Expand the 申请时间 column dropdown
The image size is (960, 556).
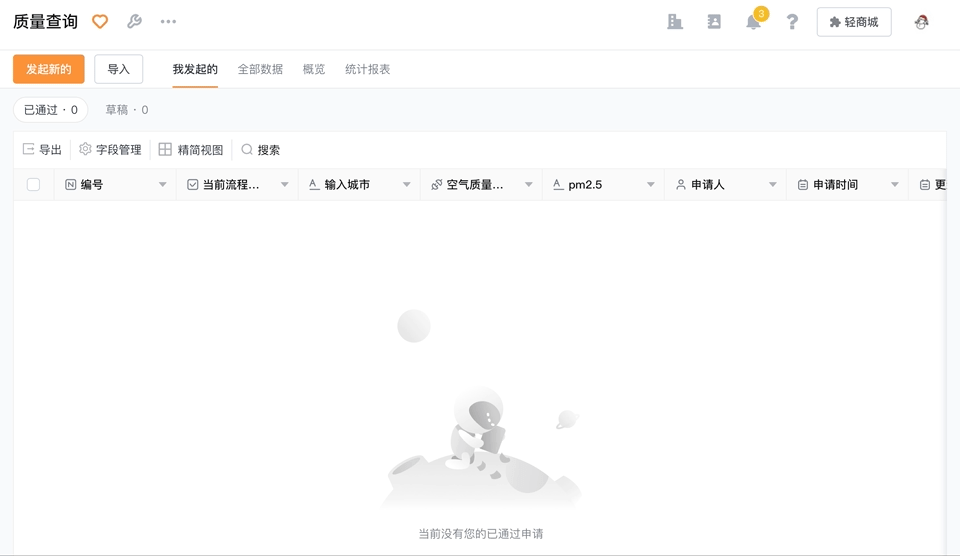point(894,184)
